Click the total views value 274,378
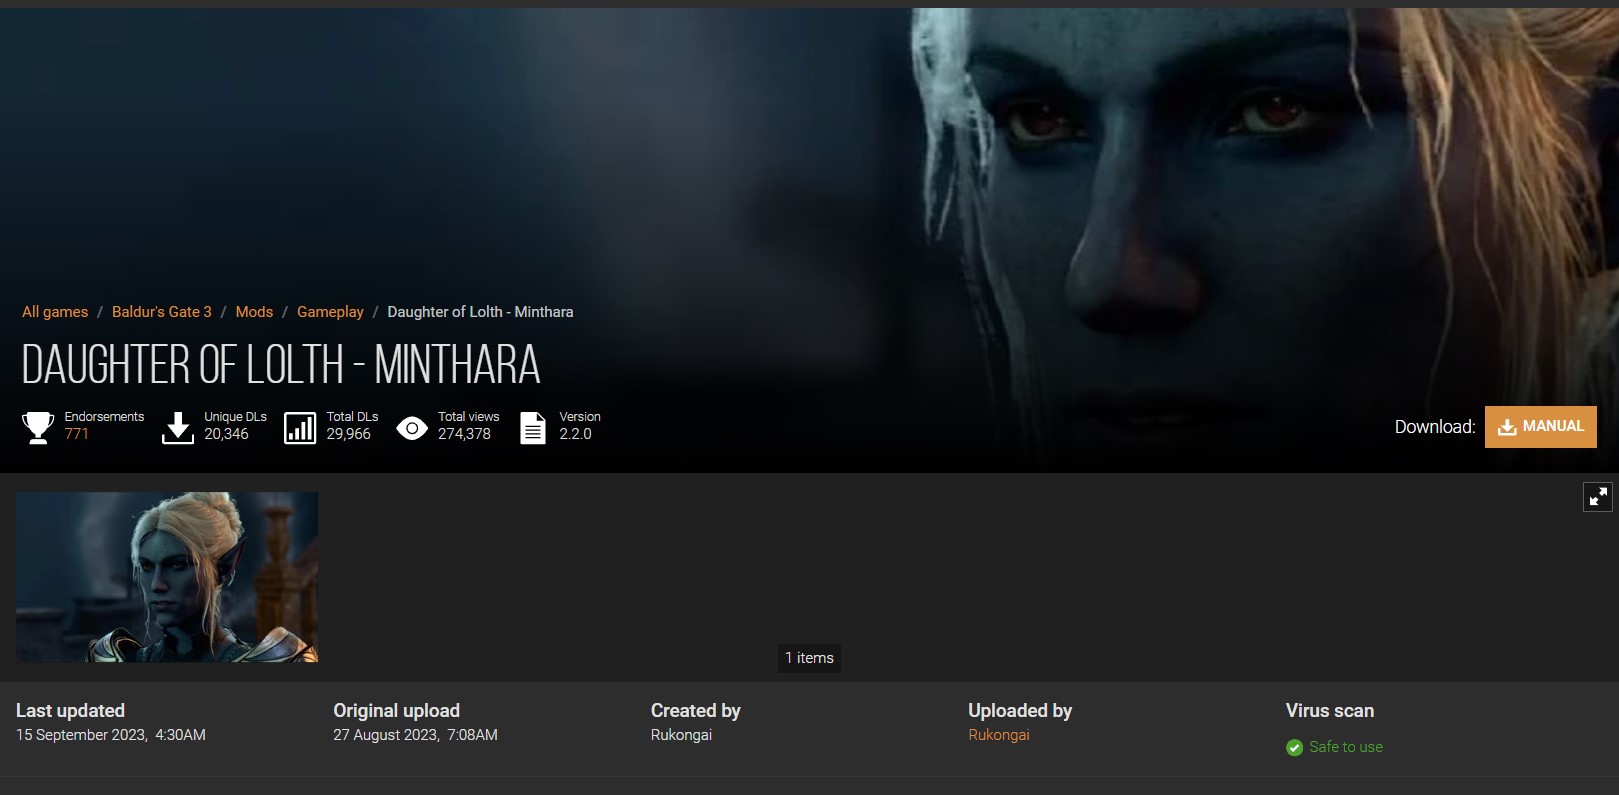This screenshot has height=795, width=1619. (x=464, y=434)
